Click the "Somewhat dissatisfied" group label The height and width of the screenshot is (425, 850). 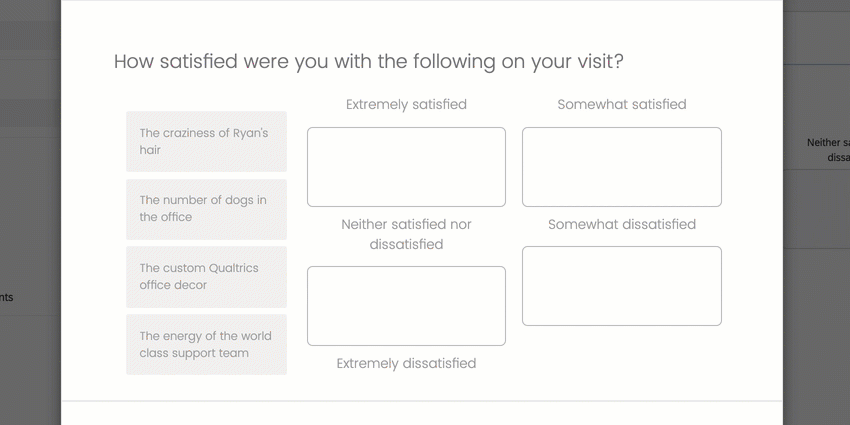click(621, 224)
